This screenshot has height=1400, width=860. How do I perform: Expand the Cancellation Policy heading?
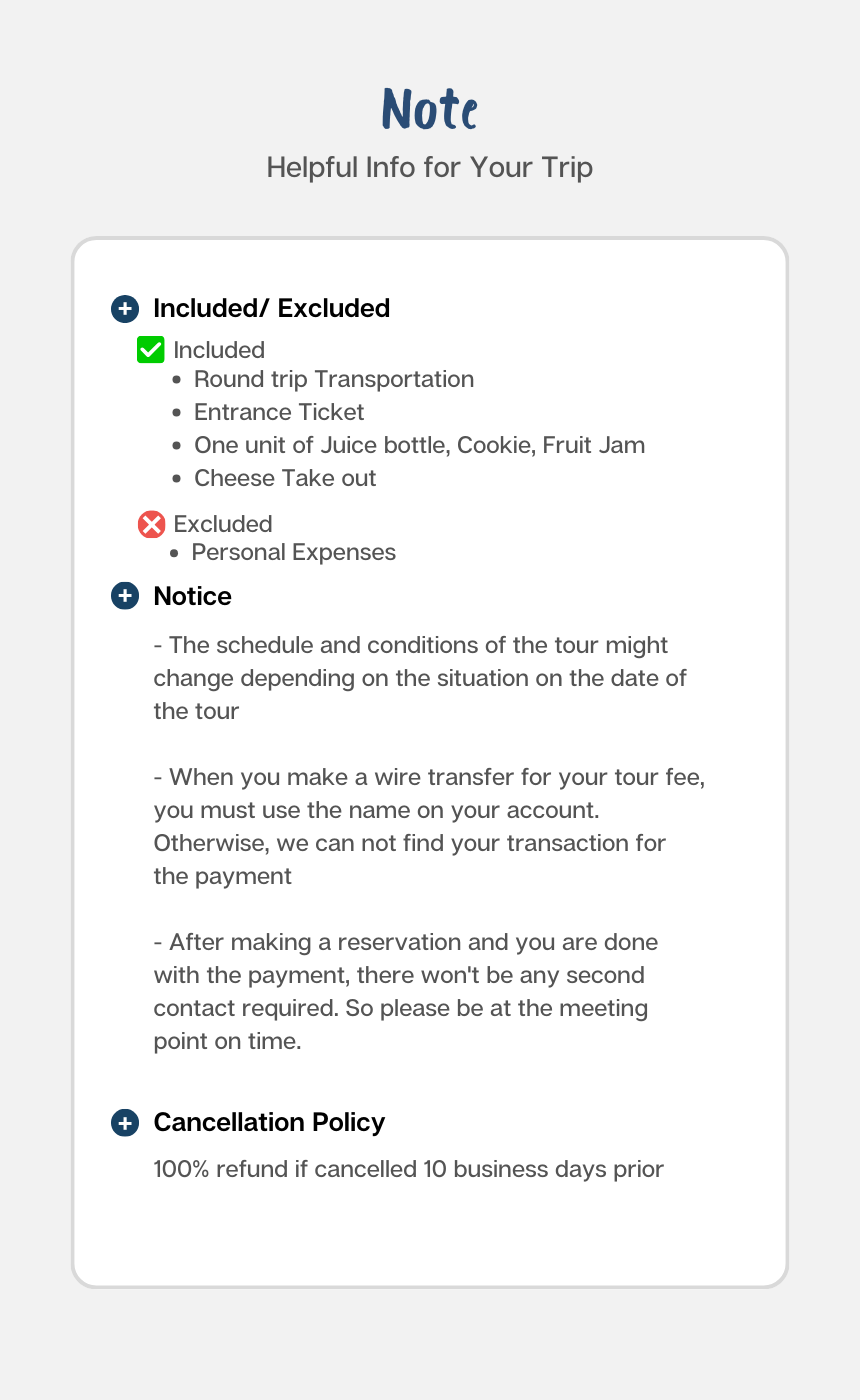pos(269,1122)
